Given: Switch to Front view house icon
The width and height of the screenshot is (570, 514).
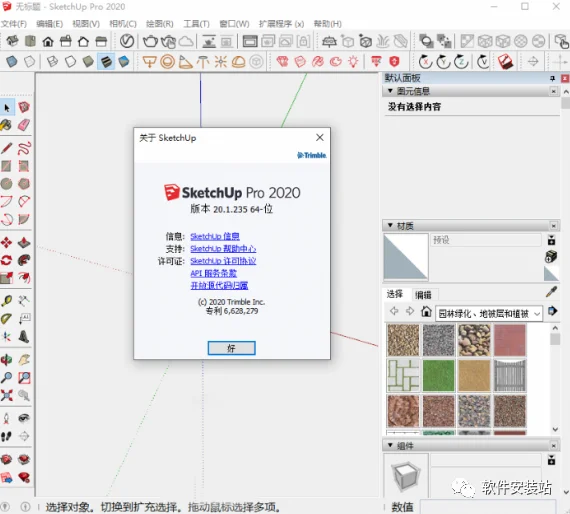Looking at the screenshot, I should click(48, 41).
